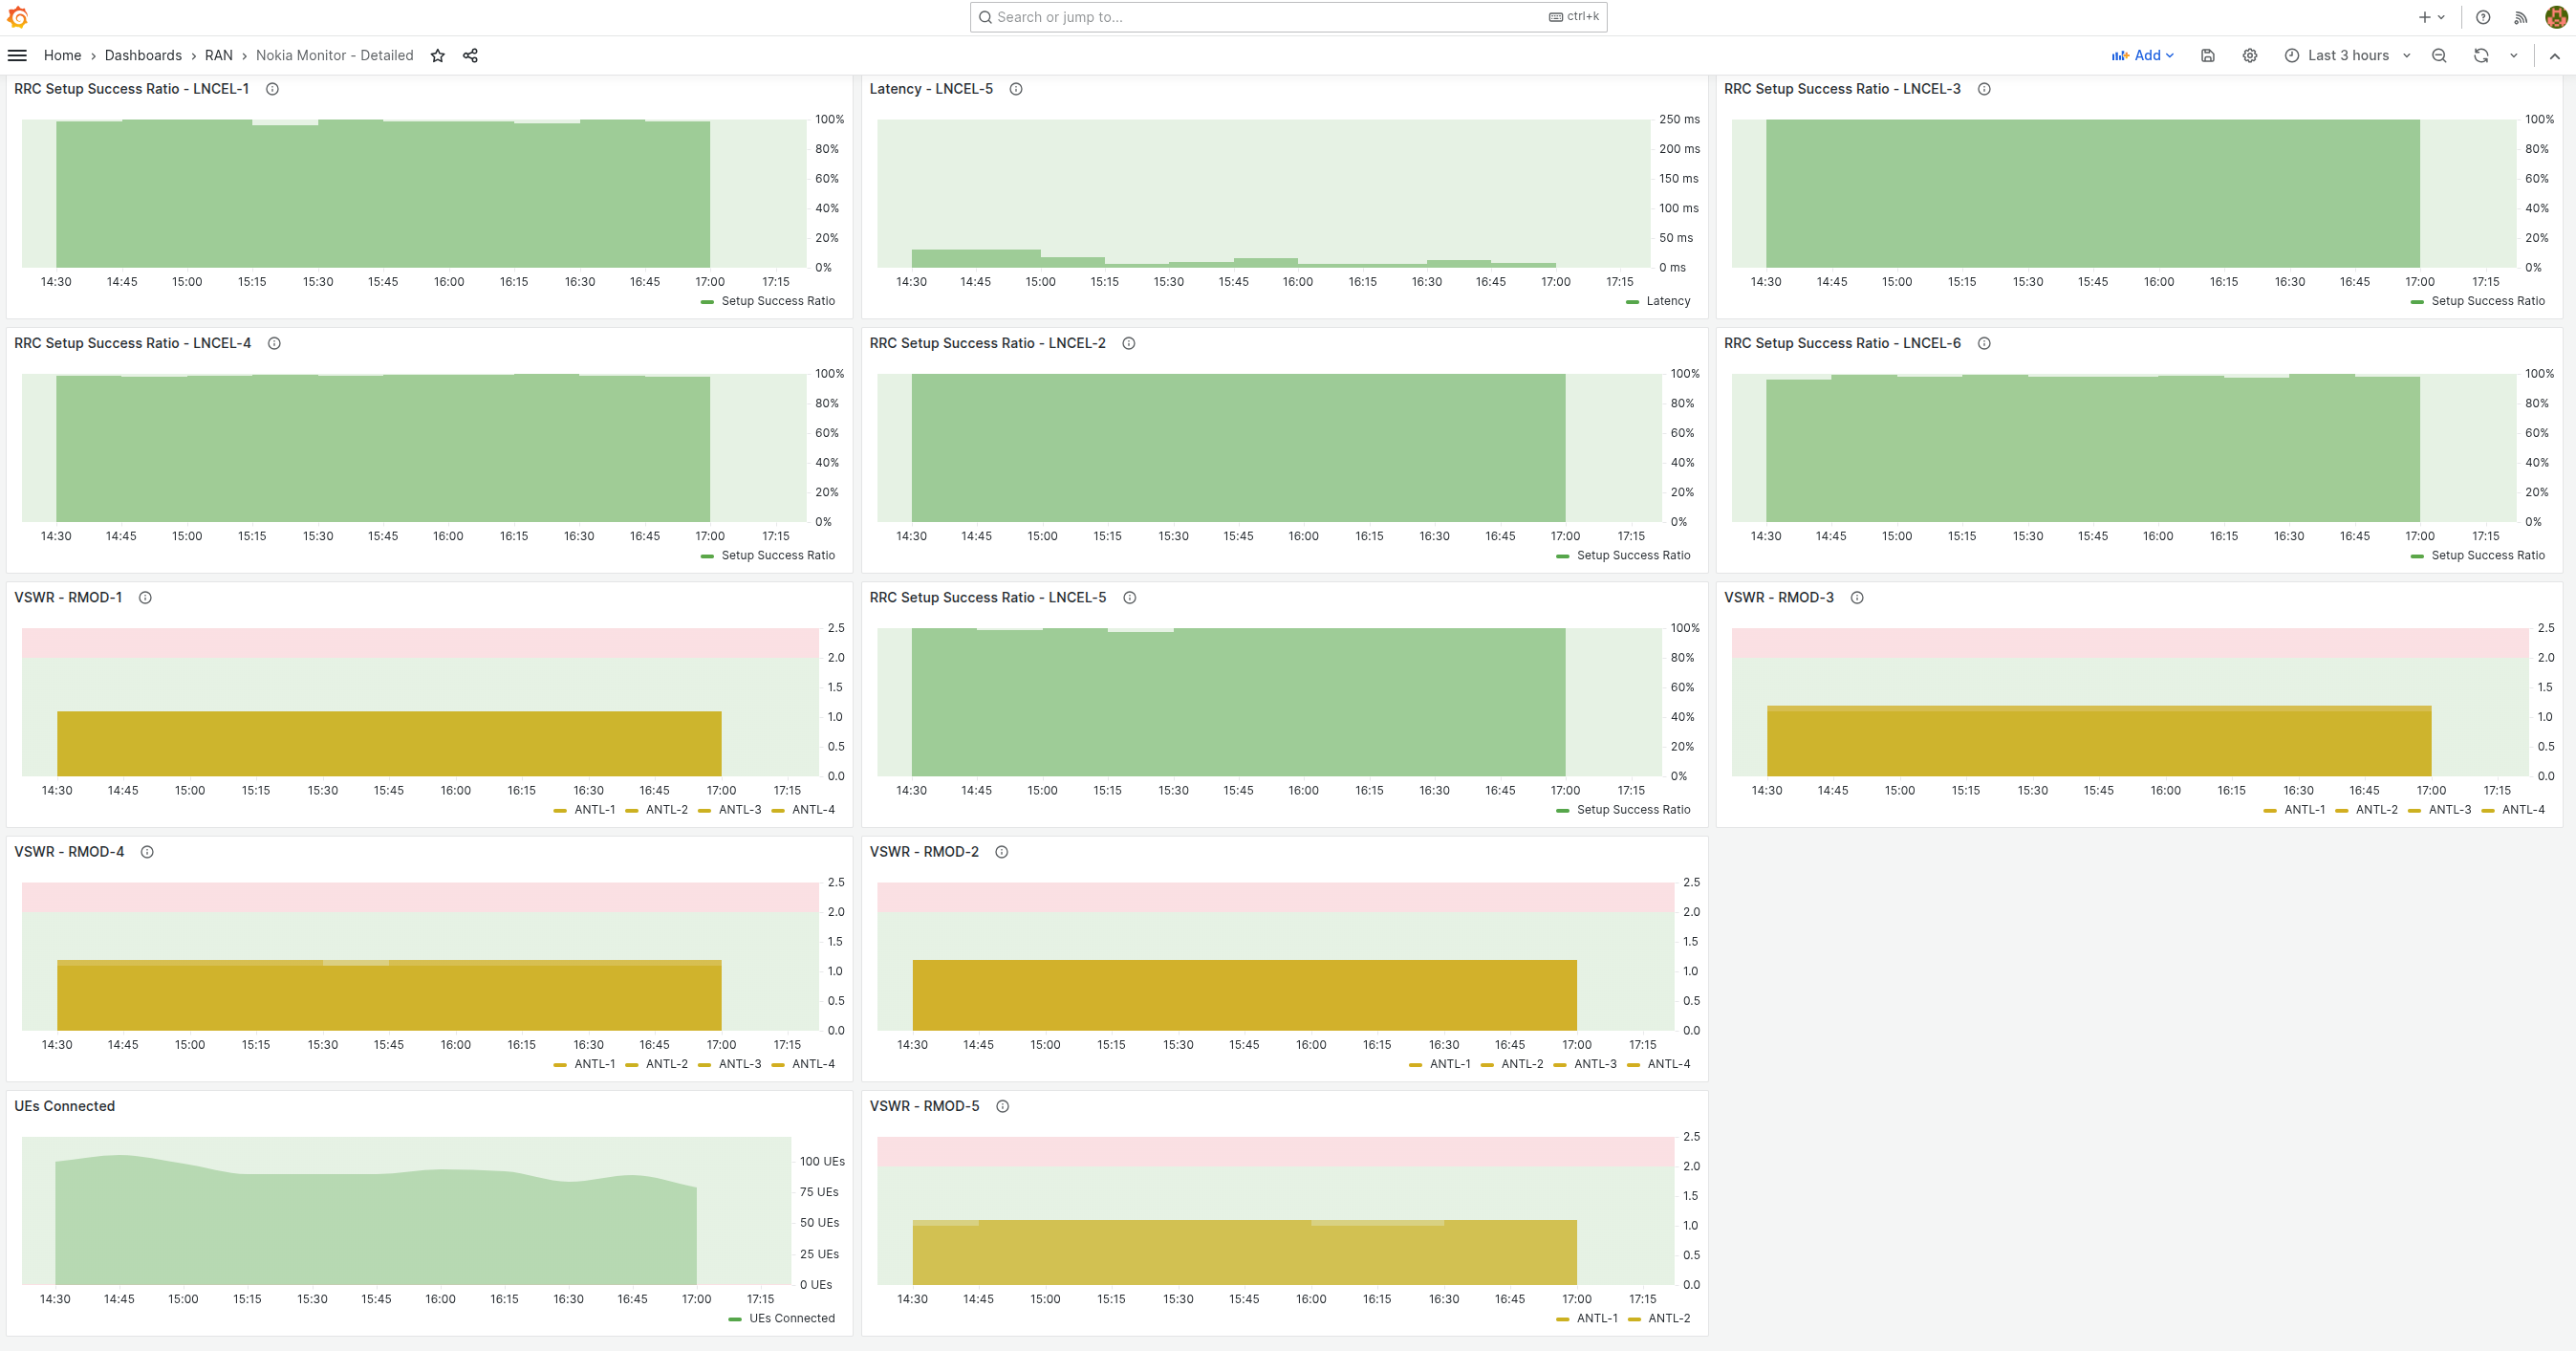2576x1351 pixels.
Task: Show info for Latency LNCEL-5 panel
Action: point(1016,89)
